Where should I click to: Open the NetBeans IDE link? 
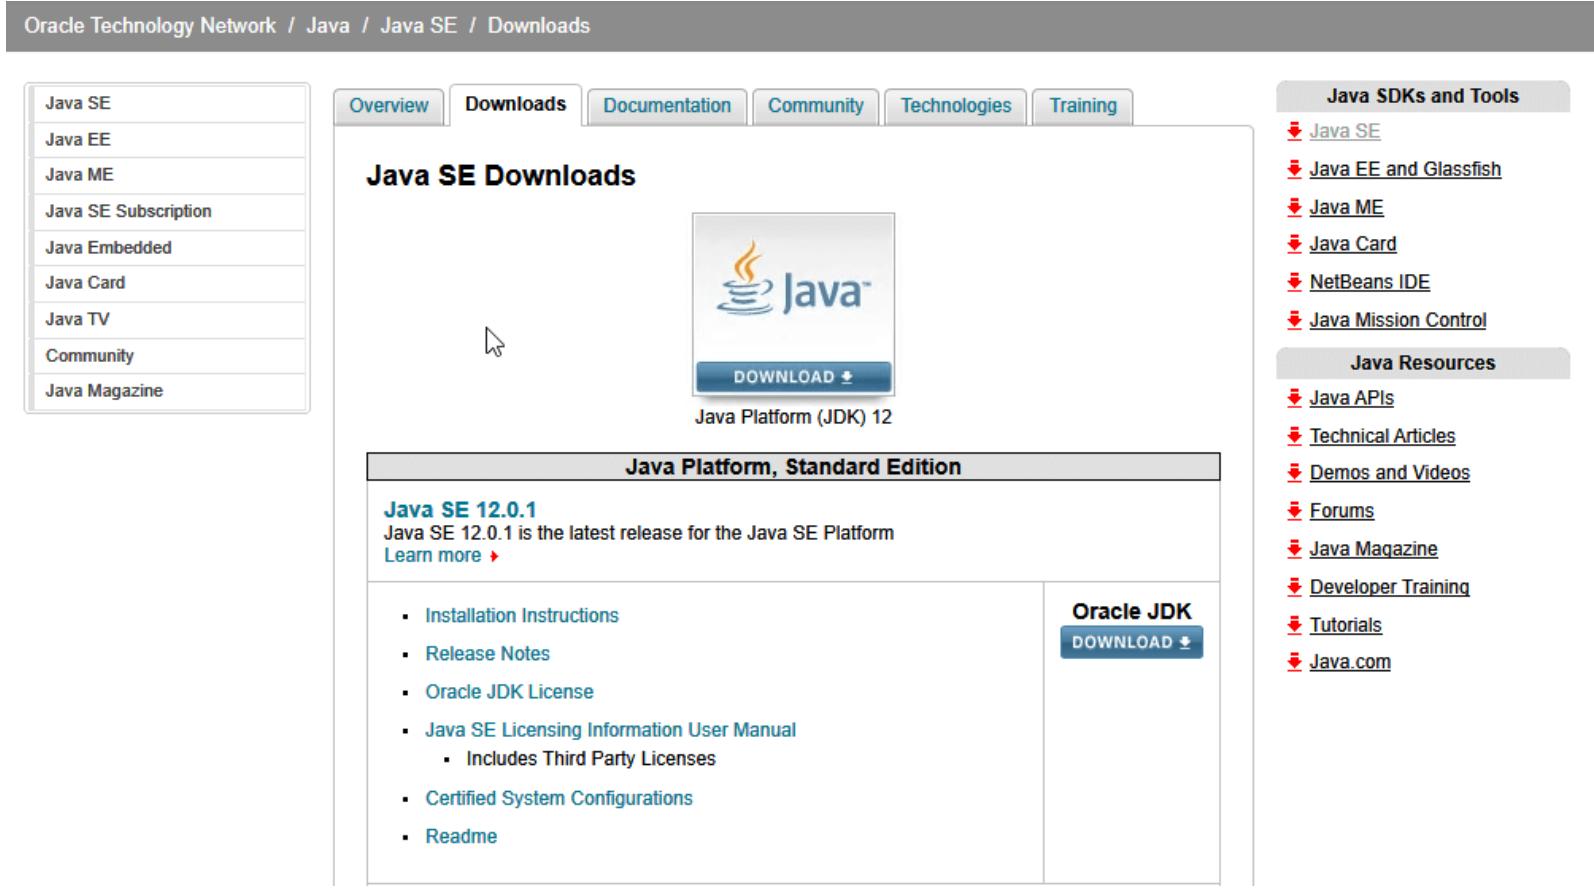tap(1370, 282)
